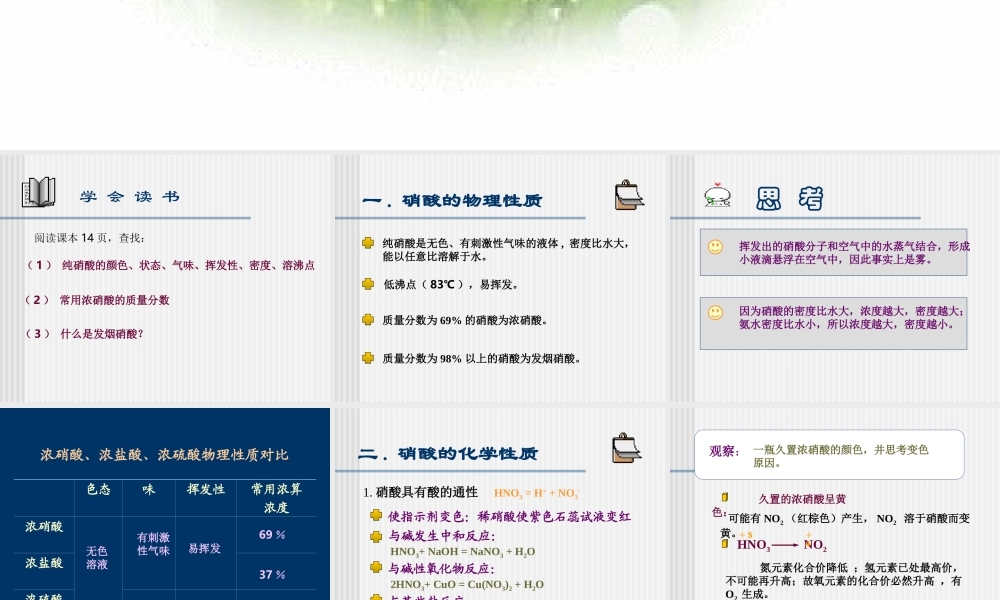This screenshot has width=1000, height=600.
Task: Click the table header 味
Action: pyautogui.click(x=149, y=489)
